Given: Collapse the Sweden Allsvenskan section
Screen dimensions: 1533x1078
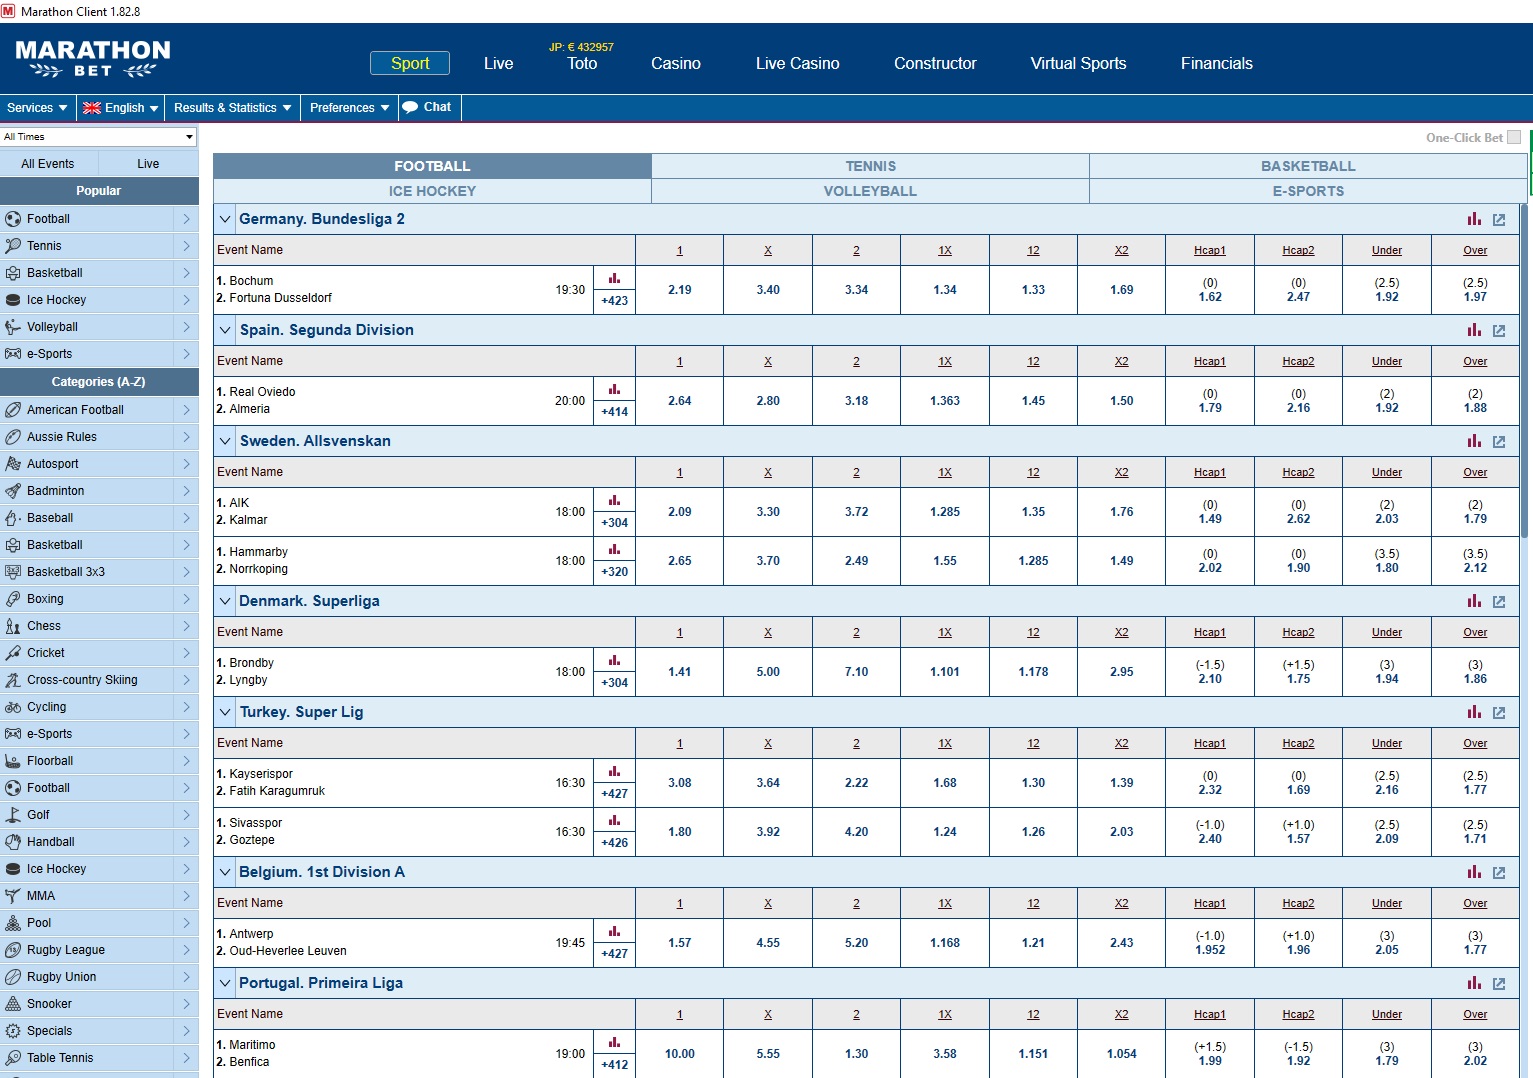Looking at the screenshot, I should 225,441.
